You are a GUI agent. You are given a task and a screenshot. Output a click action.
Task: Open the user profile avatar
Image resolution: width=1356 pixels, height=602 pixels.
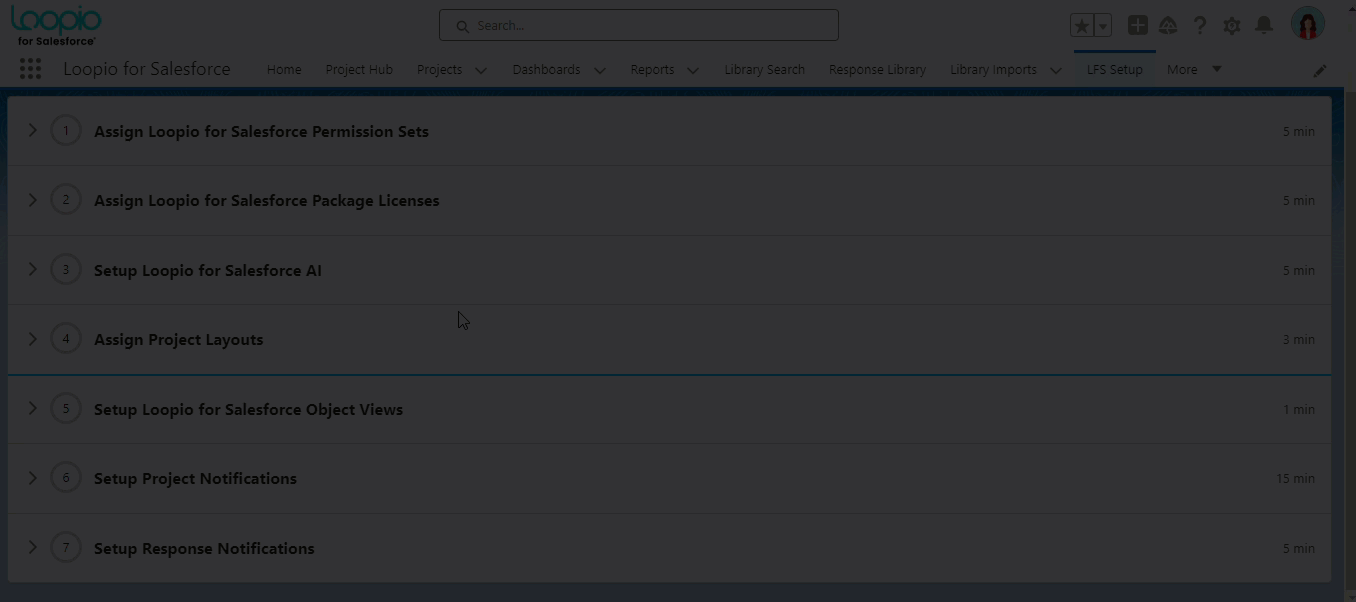(x=1308, y=24)
